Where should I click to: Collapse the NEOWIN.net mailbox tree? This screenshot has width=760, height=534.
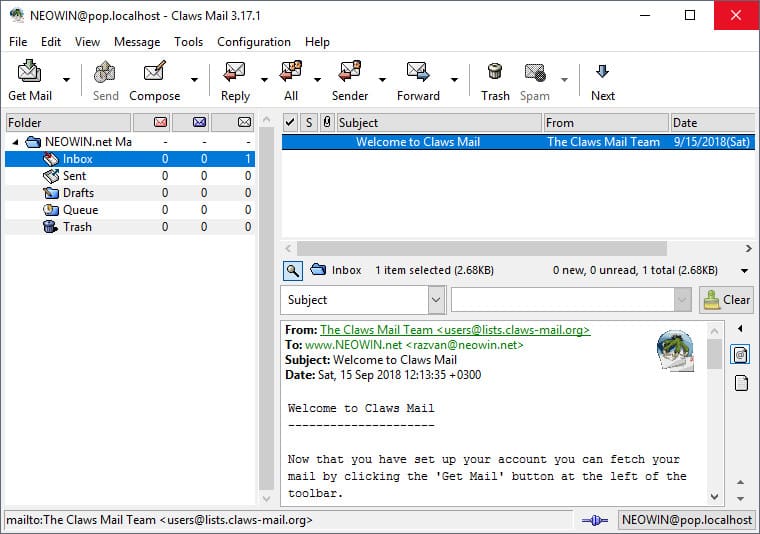point(15,142)
